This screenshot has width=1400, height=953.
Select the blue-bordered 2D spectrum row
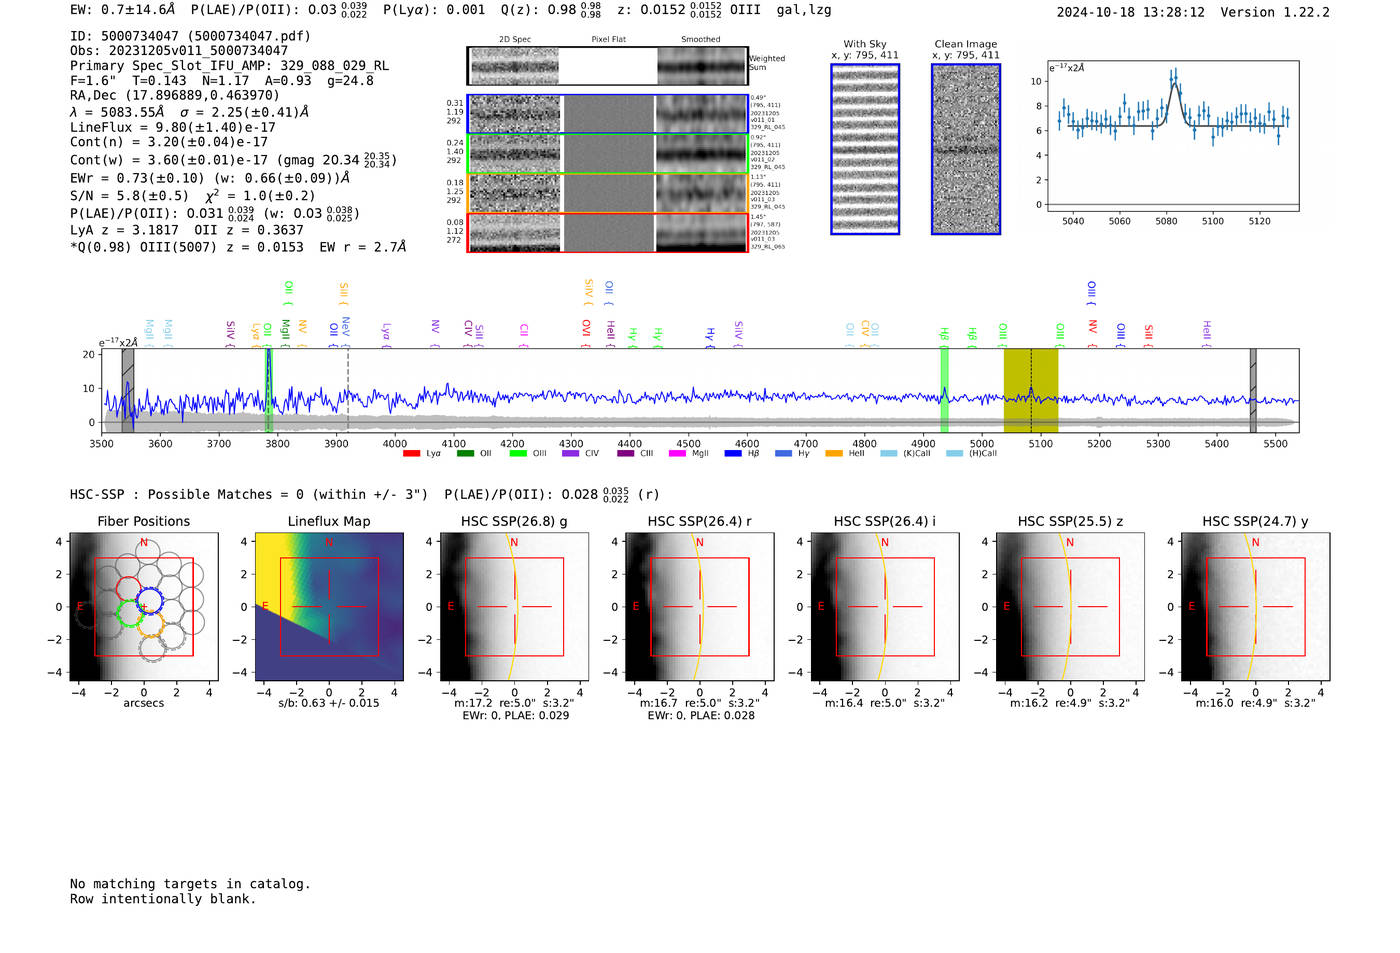[x=607, y=114]
